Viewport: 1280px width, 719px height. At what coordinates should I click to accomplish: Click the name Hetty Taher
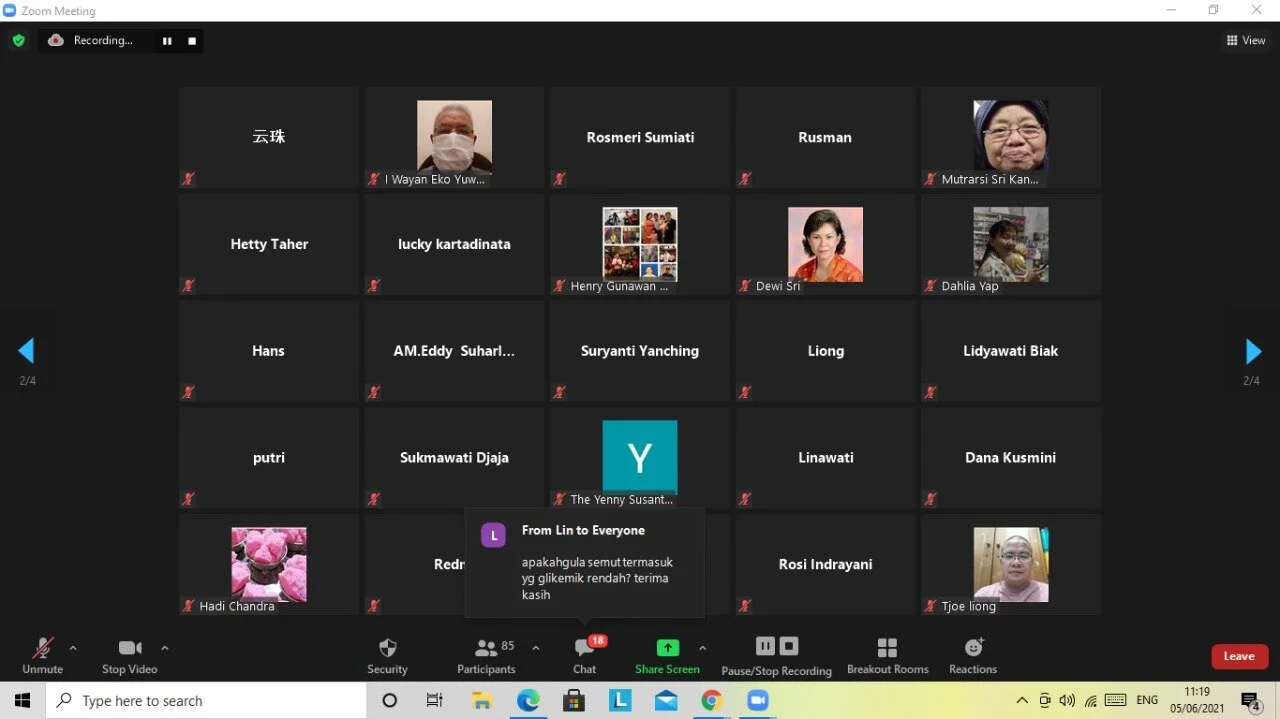tap(269, 244)
